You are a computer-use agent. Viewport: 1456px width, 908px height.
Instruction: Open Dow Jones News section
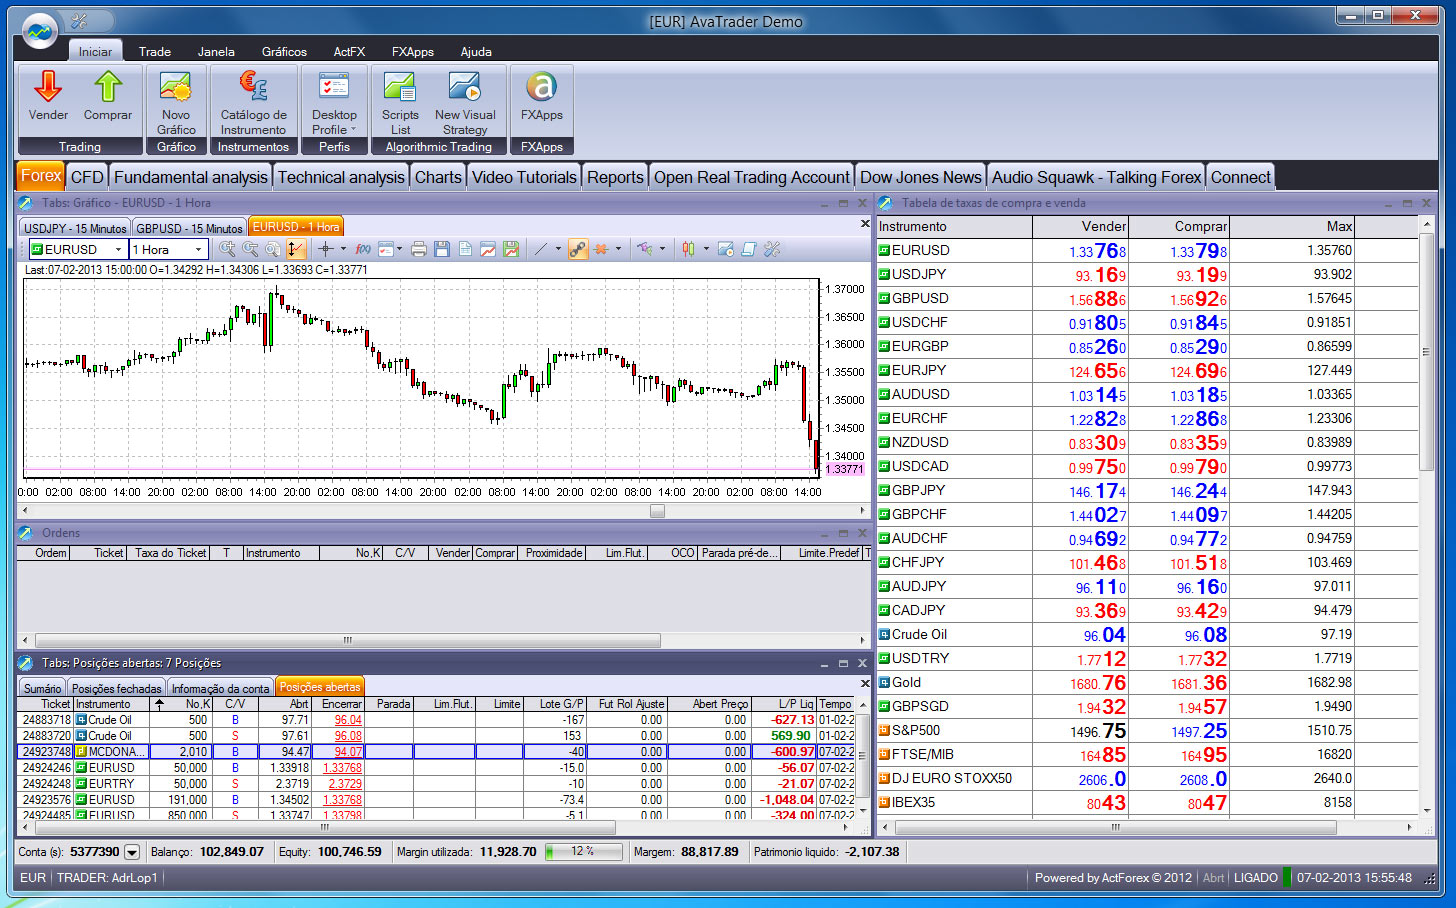click(x=921, y=177)
